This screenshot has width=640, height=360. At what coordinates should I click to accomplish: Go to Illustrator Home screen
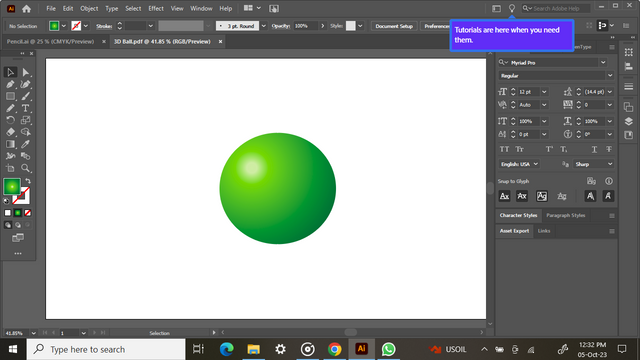pos(27,9)
